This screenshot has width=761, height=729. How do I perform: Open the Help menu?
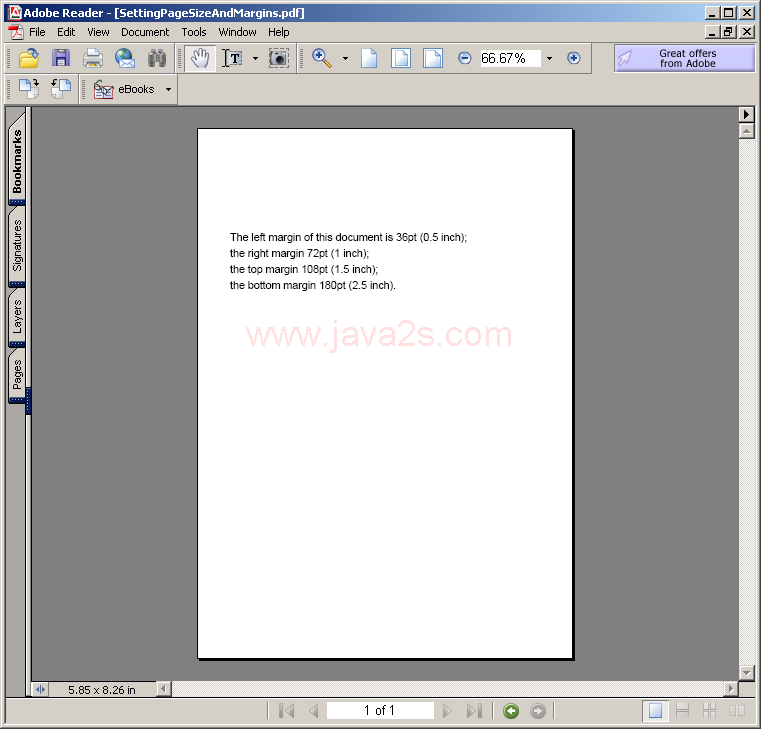pos(279,32)
